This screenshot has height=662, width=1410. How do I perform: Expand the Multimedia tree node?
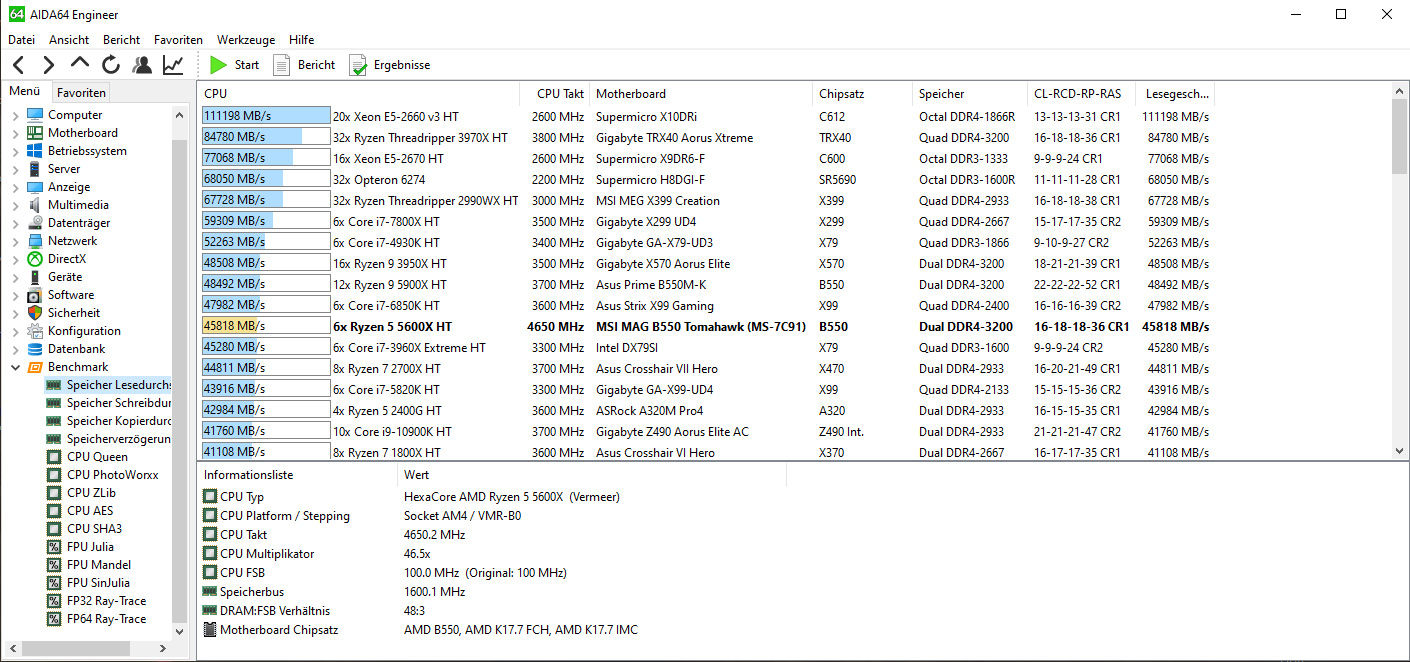(15, 205)
